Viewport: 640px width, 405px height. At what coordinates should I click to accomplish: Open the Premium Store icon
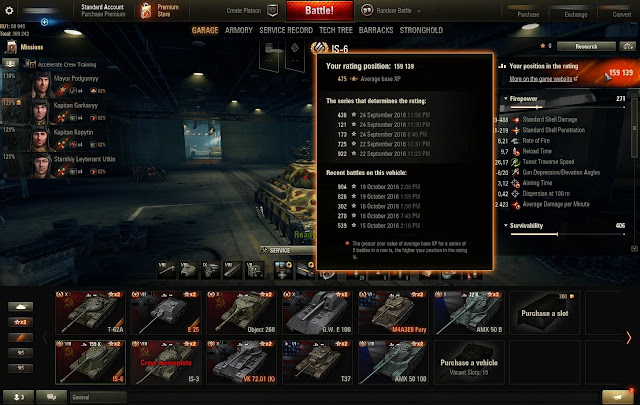click(146, 11)
